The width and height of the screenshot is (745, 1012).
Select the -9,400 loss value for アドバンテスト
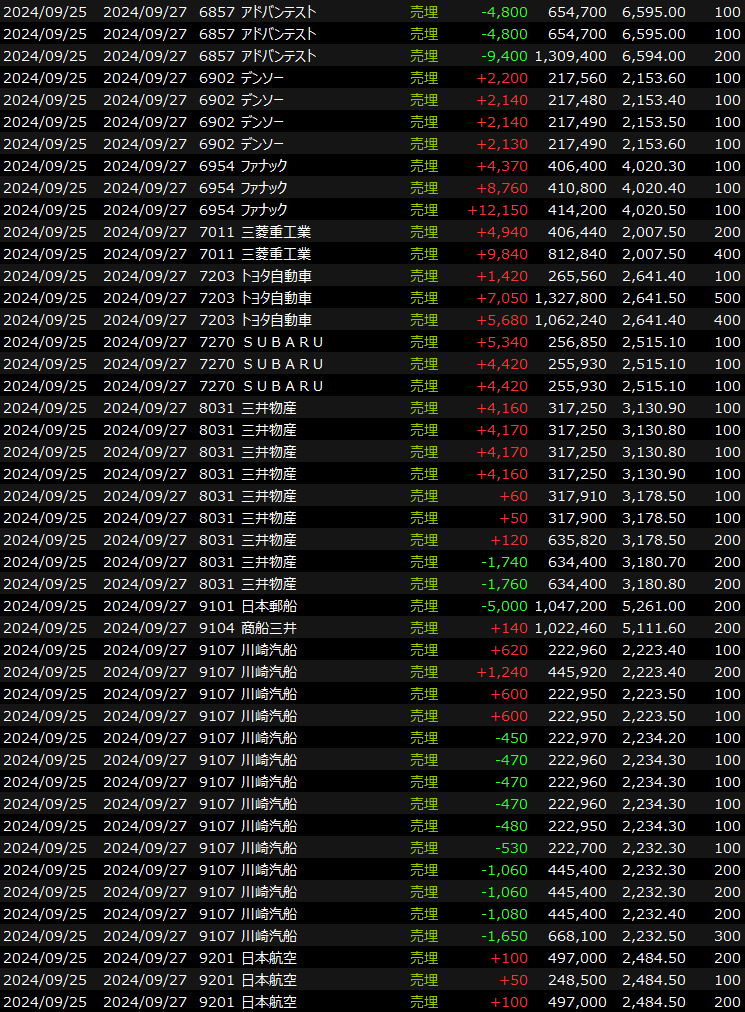click(504, 56)
